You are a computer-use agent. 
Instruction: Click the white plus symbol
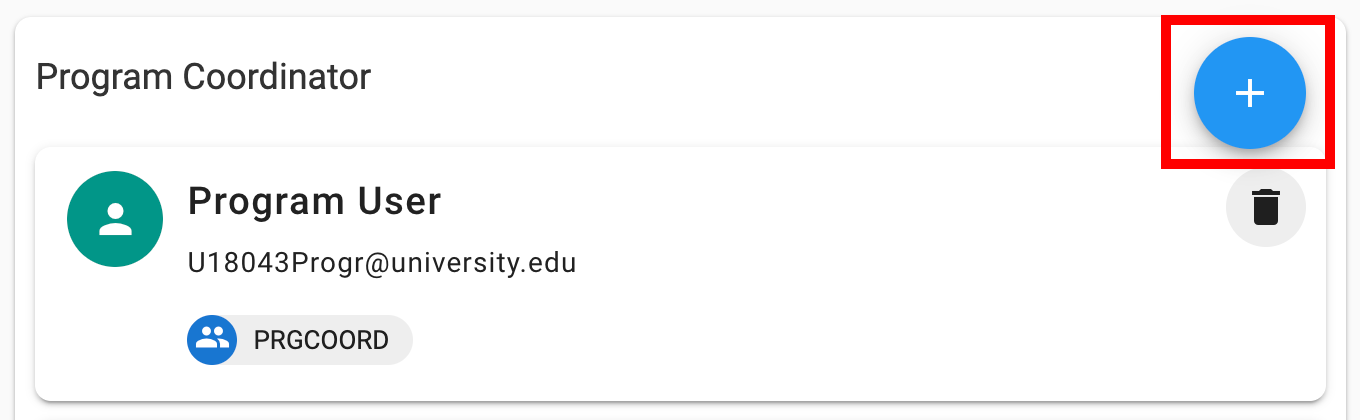[1249, 93]
